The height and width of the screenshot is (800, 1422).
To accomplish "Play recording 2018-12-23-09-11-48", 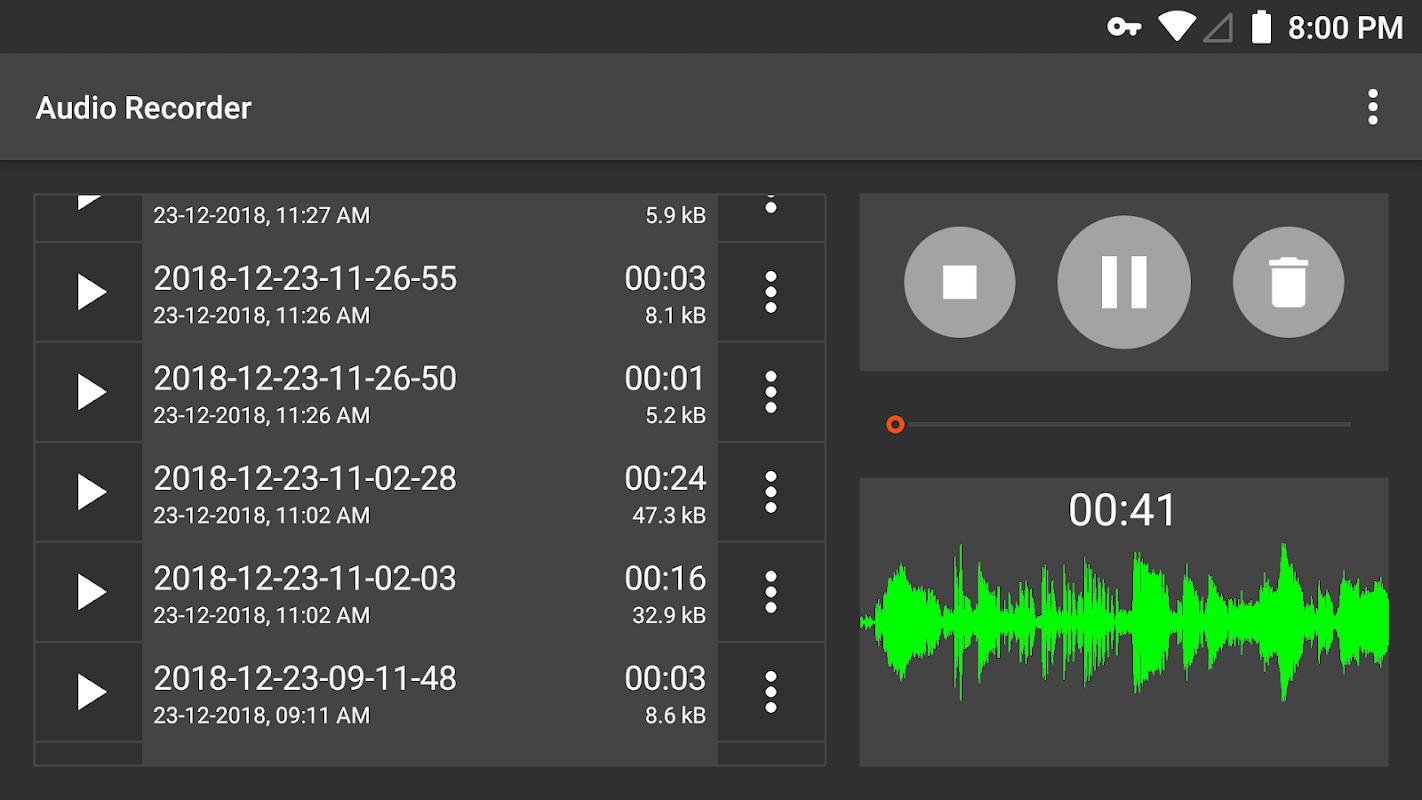I will point(90,692).
